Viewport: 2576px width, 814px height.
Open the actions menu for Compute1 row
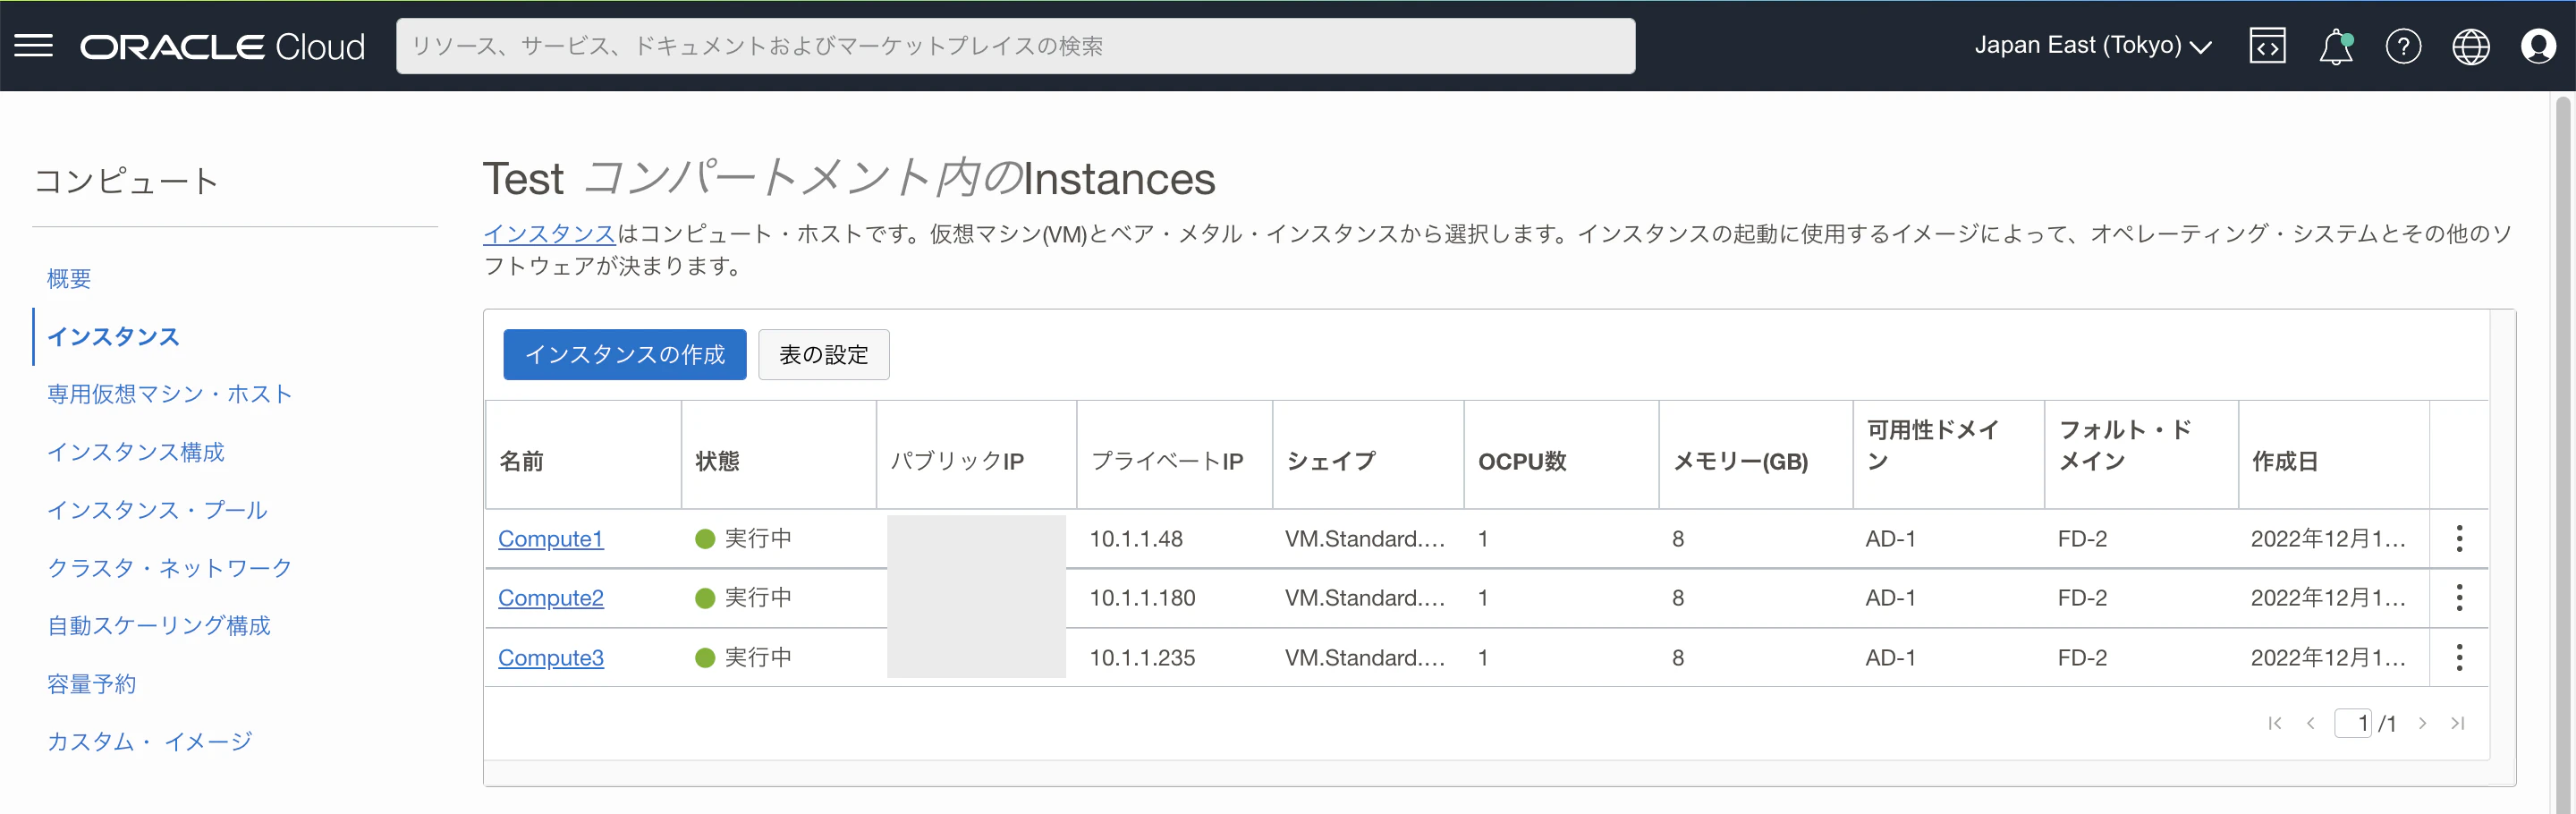tap(2459, 539)
